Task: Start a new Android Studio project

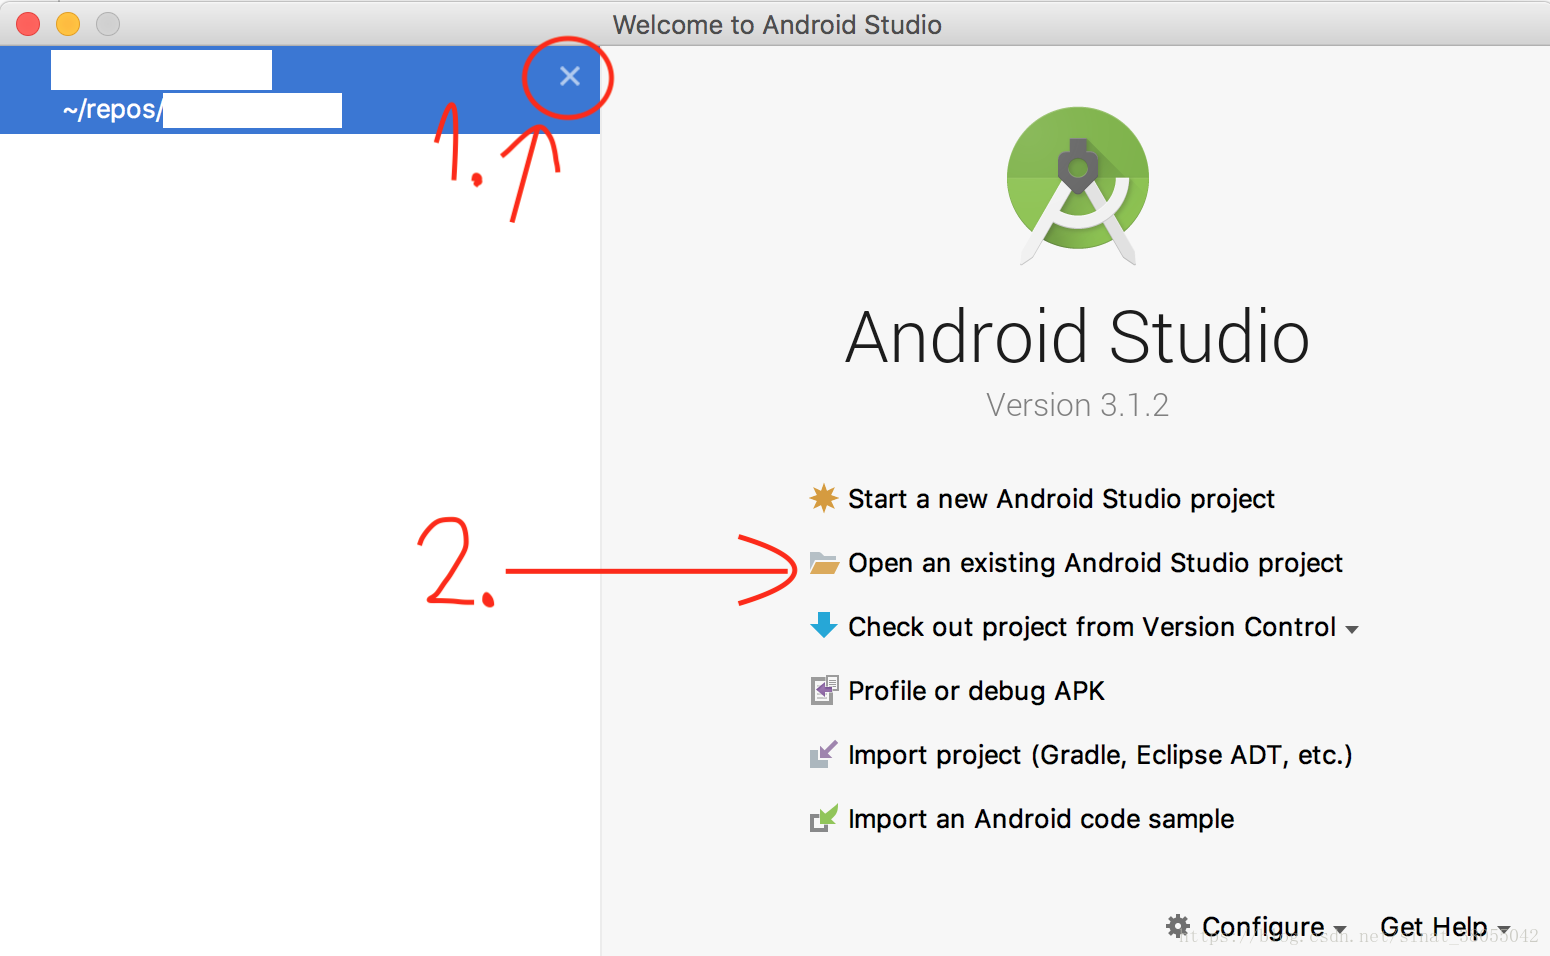Action: [1061, 499]
